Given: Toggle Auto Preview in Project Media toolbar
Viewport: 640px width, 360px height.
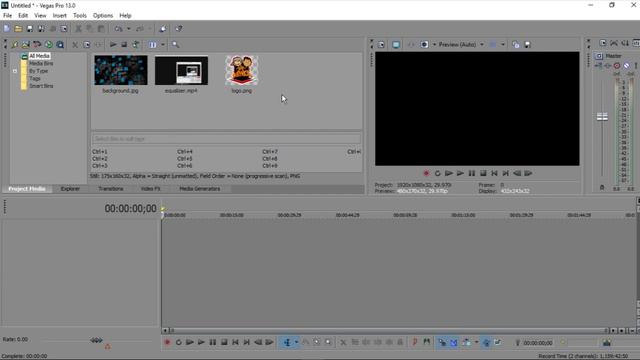Looking at the screenshot, I should coord(135,44).
